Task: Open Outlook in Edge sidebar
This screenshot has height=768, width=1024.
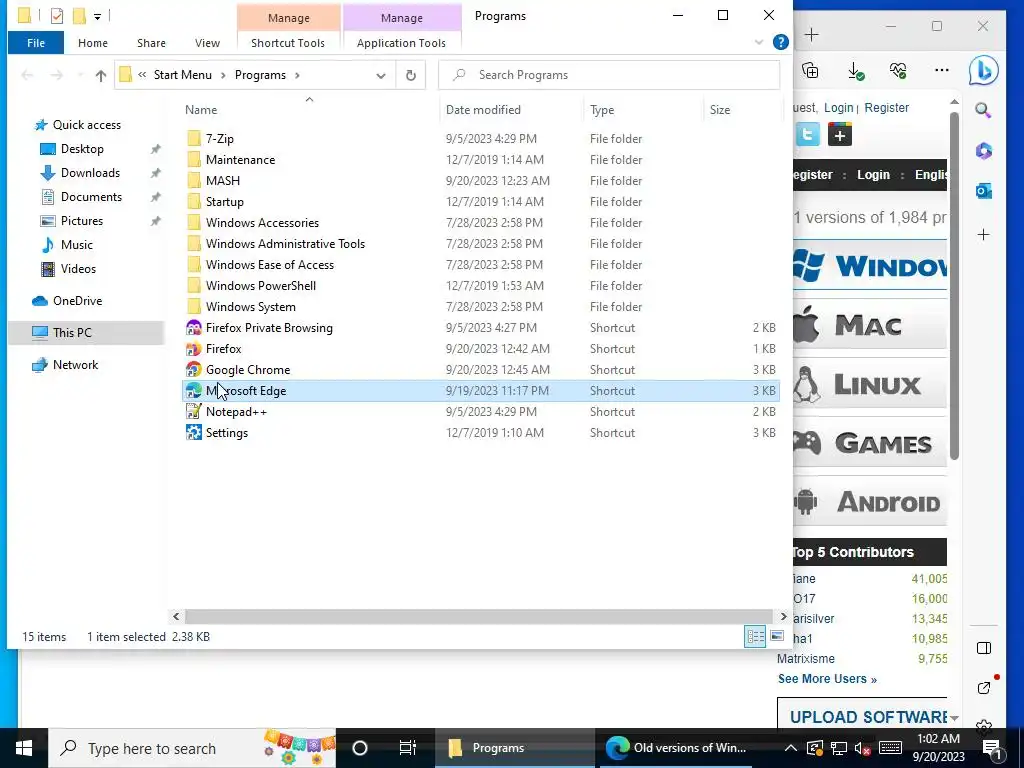Action: tap(984, 191)
